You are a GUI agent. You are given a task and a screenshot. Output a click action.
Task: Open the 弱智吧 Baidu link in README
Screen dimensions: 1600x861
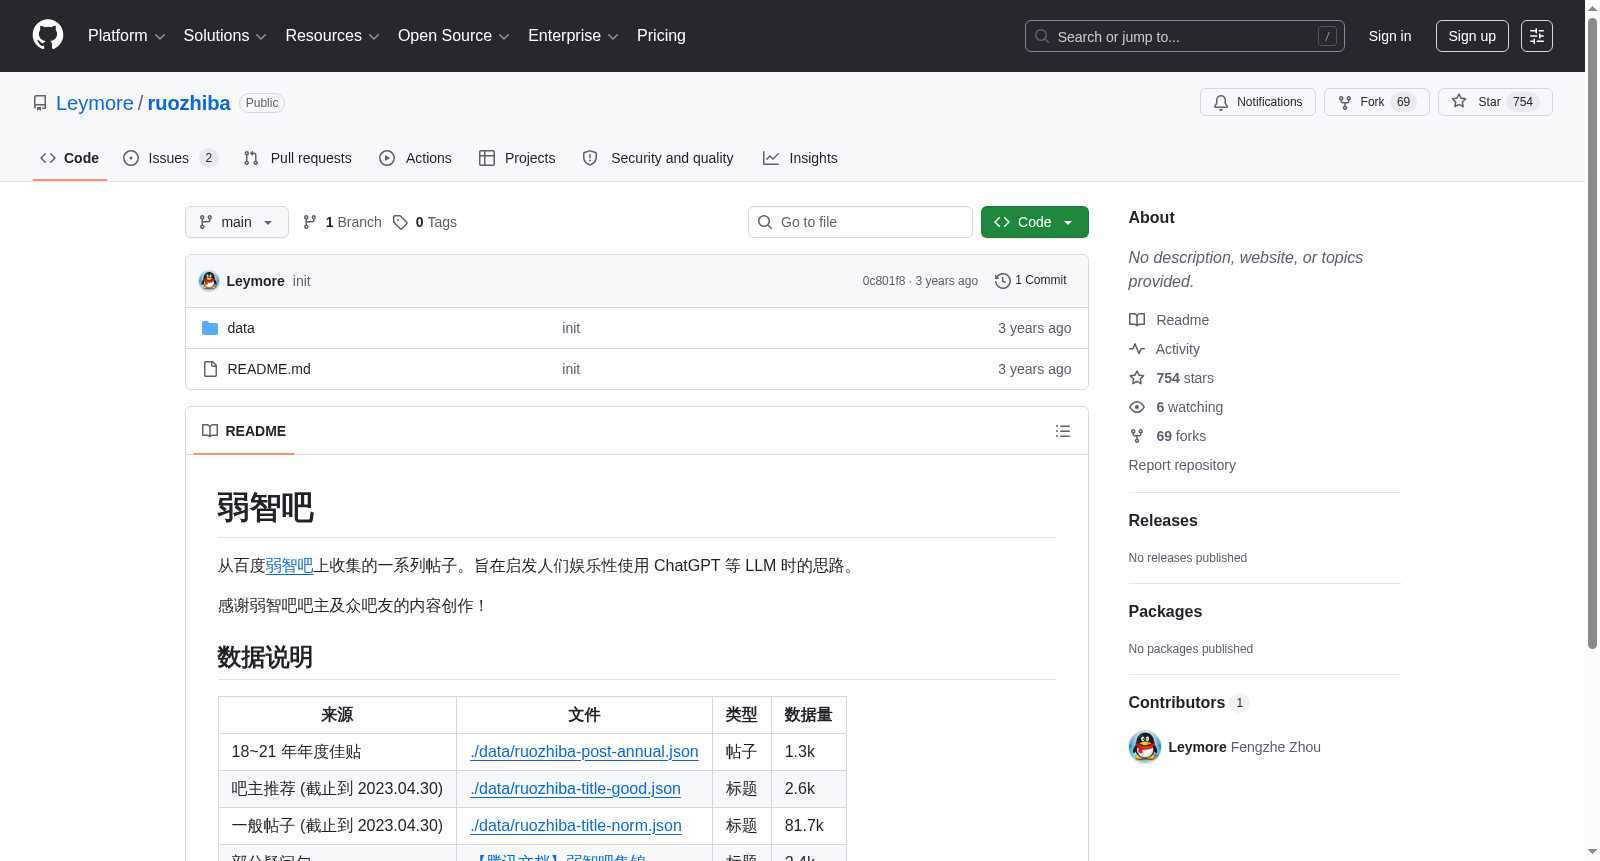click(290, 566)
